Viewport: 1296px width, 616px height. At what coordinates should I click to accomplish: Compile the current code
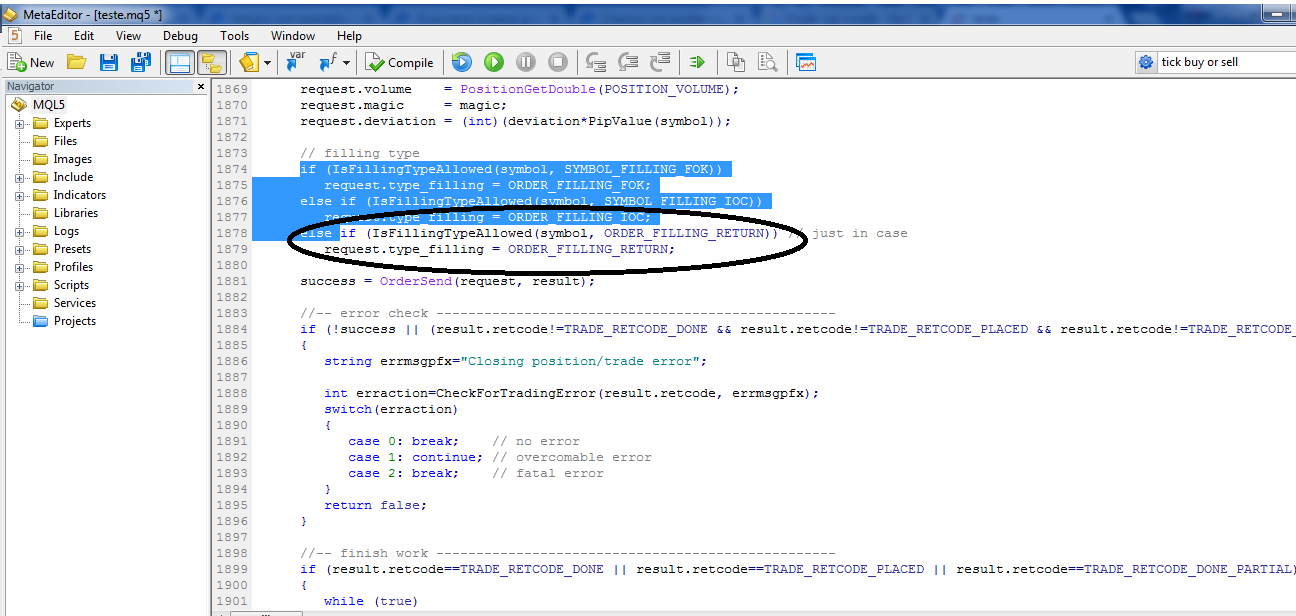tap(399, 62)
